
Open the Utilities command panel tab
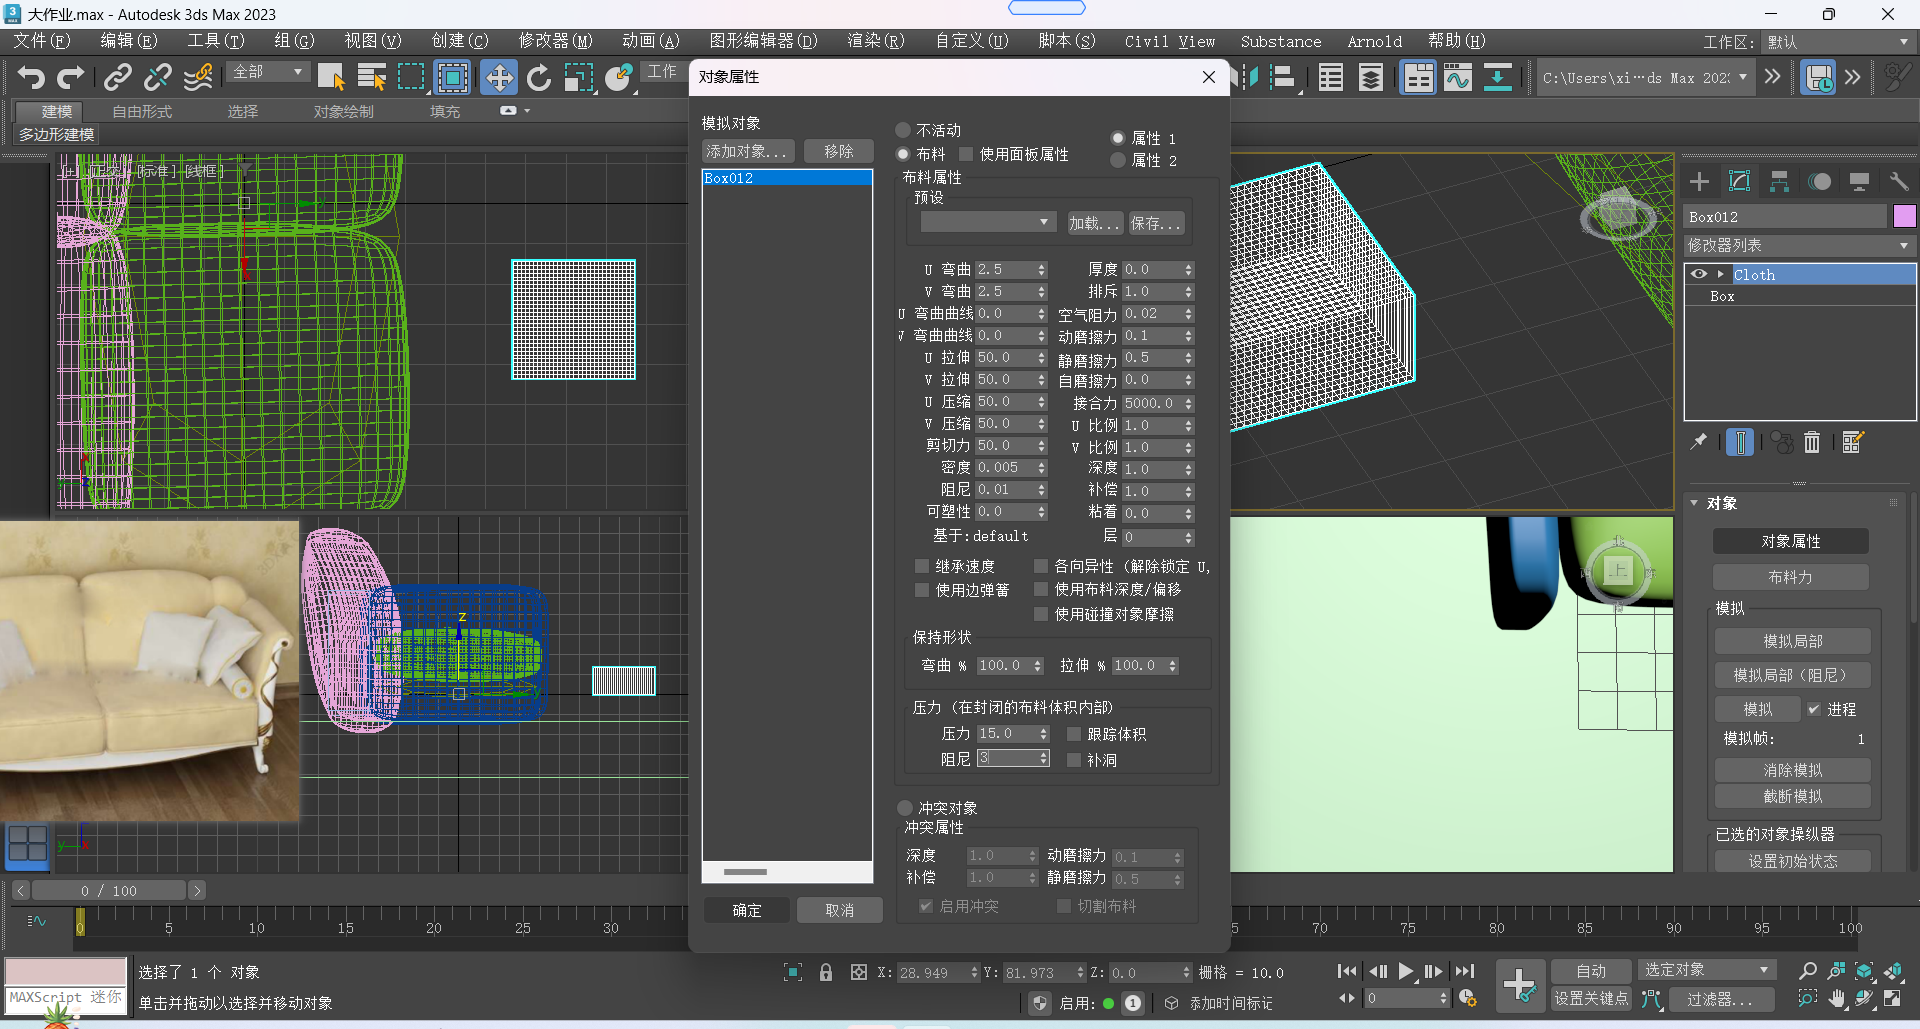coord(1899,181)
